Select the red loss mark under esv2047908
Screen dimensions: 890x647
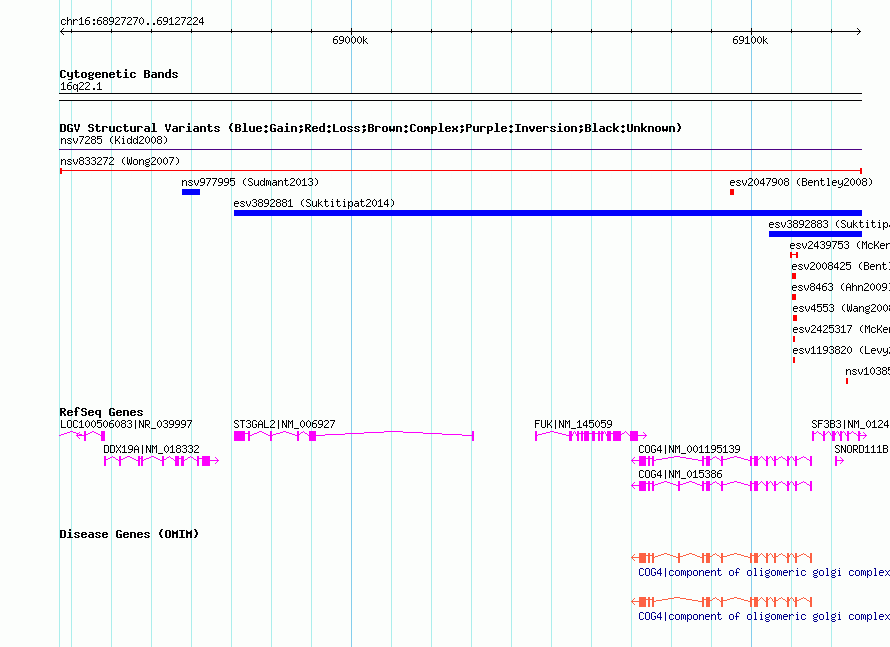pyautogui.click(x=732, y=192)
